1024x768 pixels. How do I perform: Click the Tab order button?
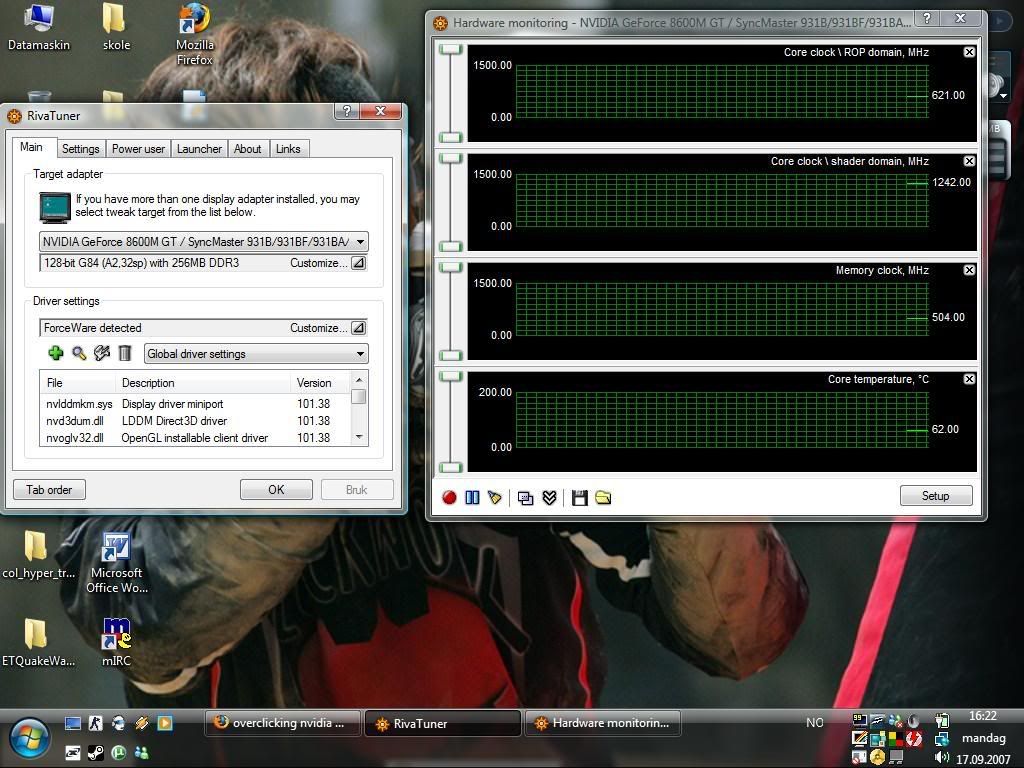tap(49, 490)
